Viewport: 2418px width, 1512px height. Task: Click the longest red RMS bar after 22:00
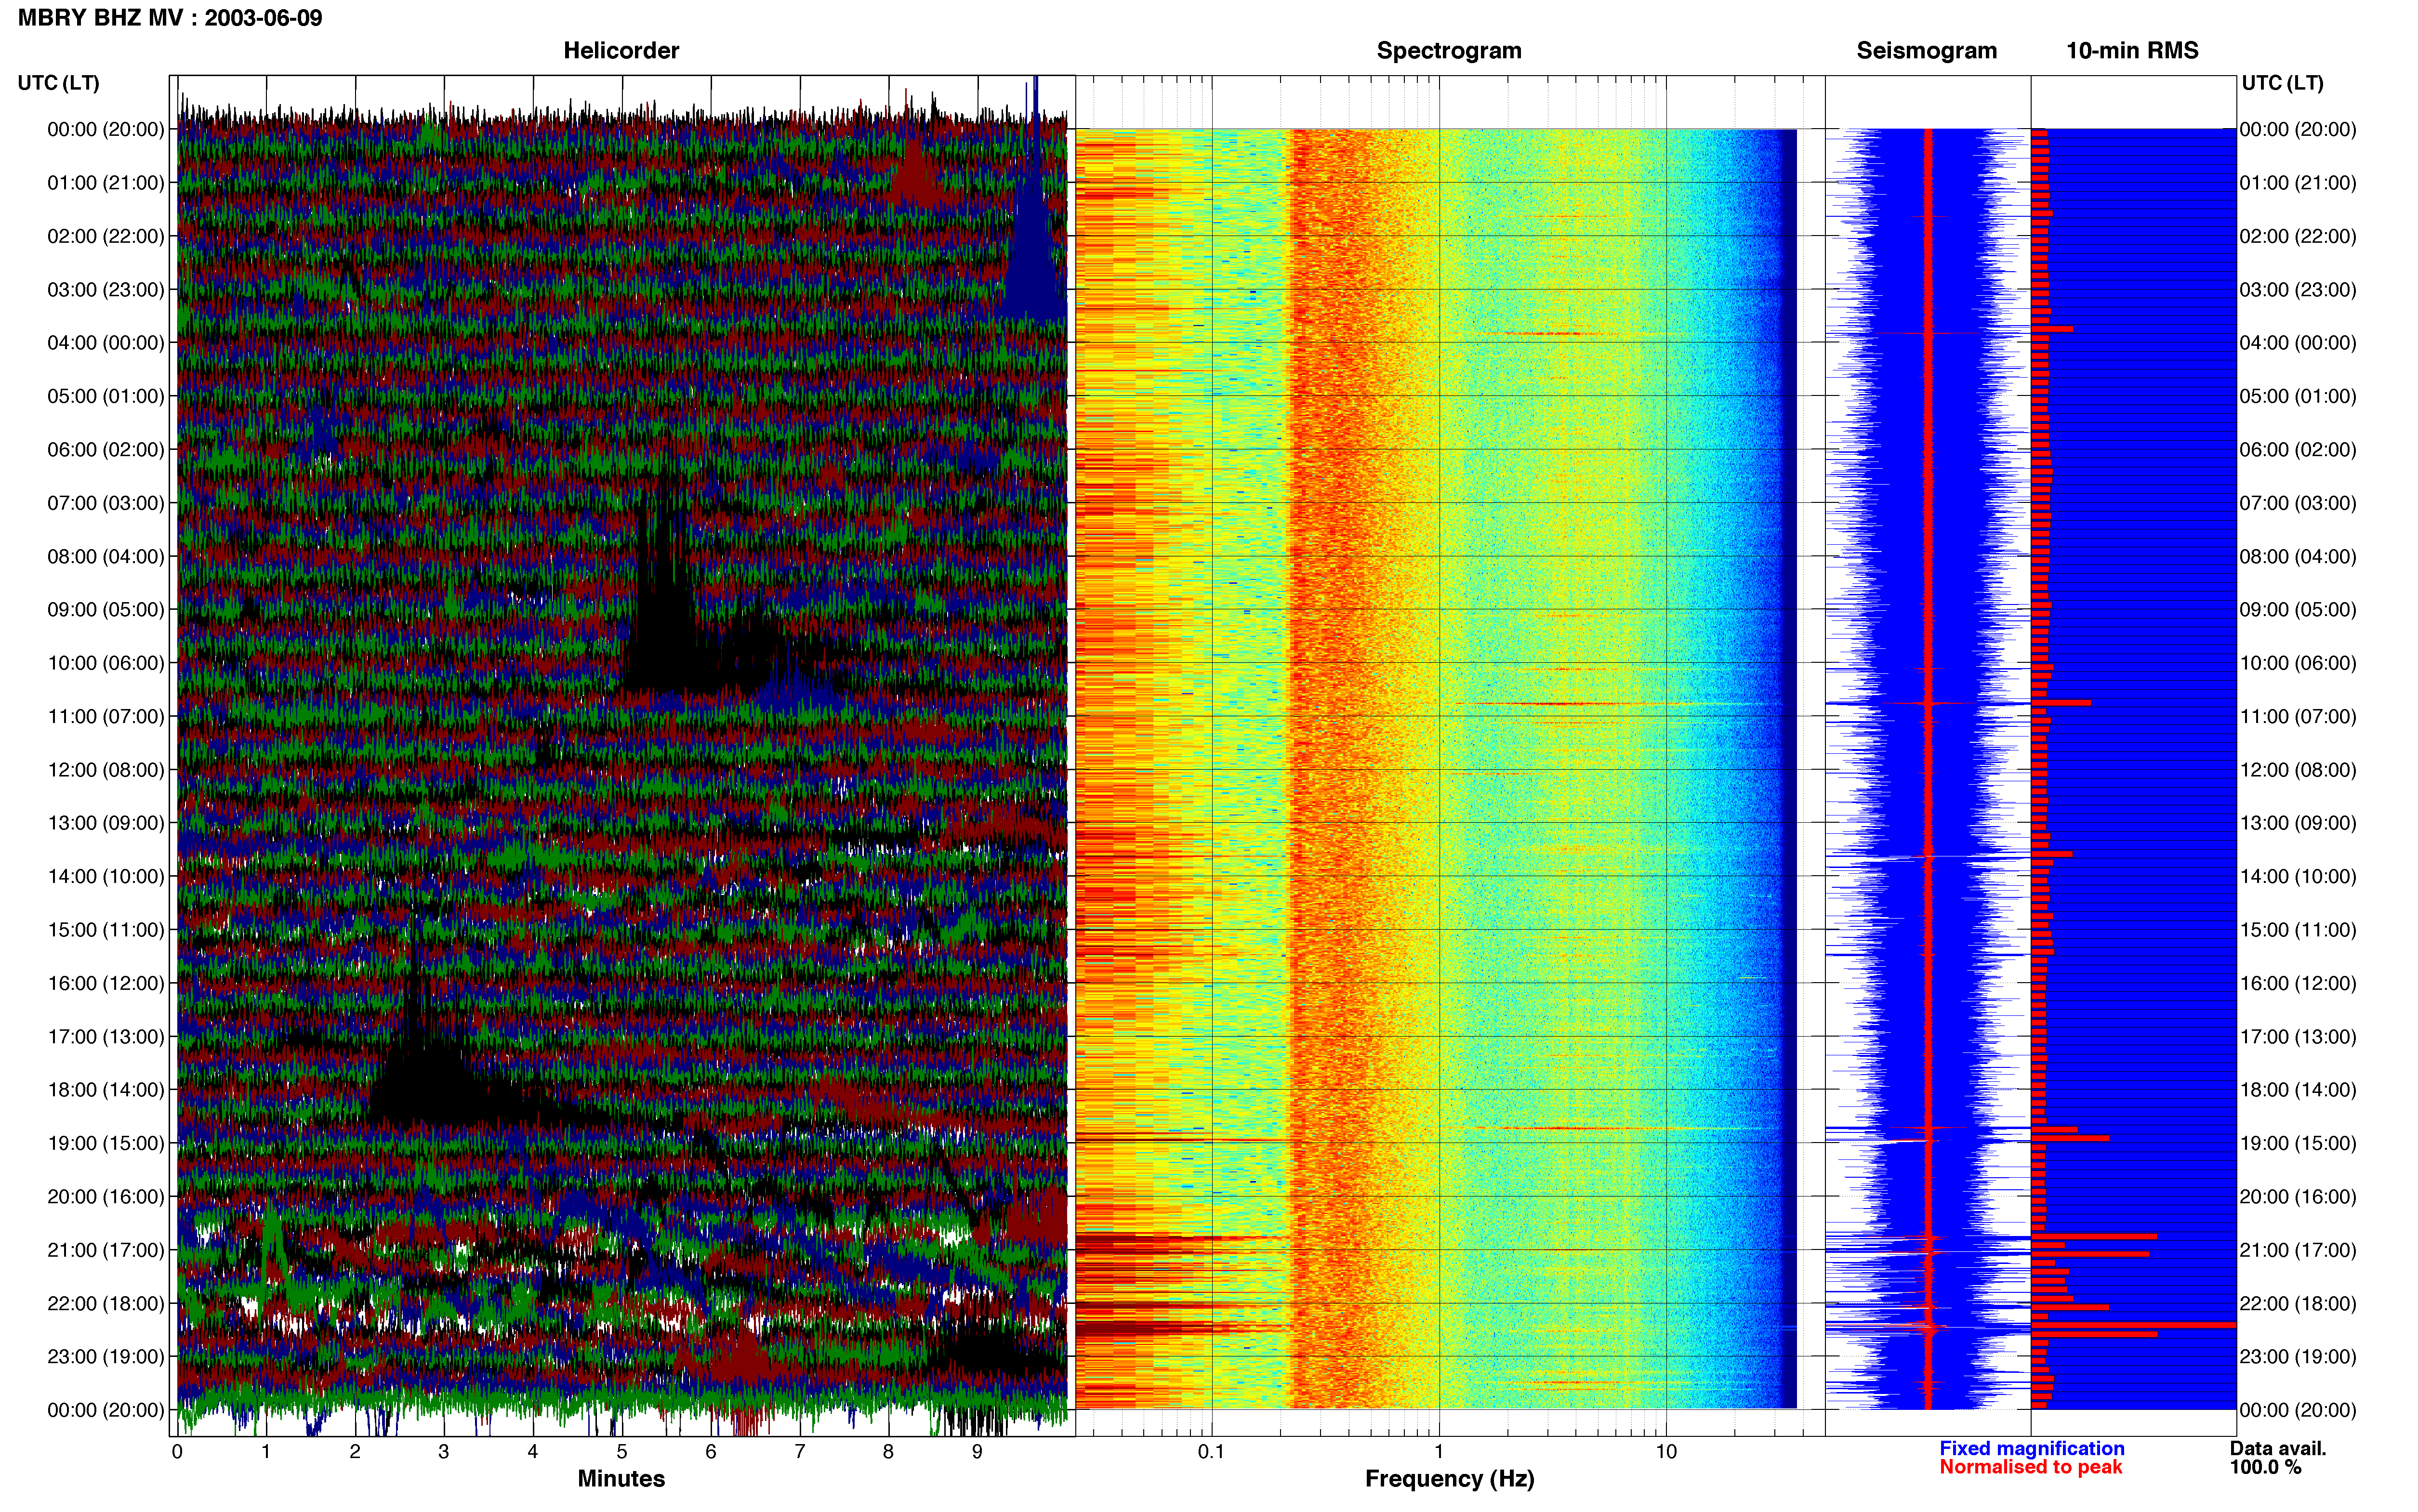click(2134, 1325)
